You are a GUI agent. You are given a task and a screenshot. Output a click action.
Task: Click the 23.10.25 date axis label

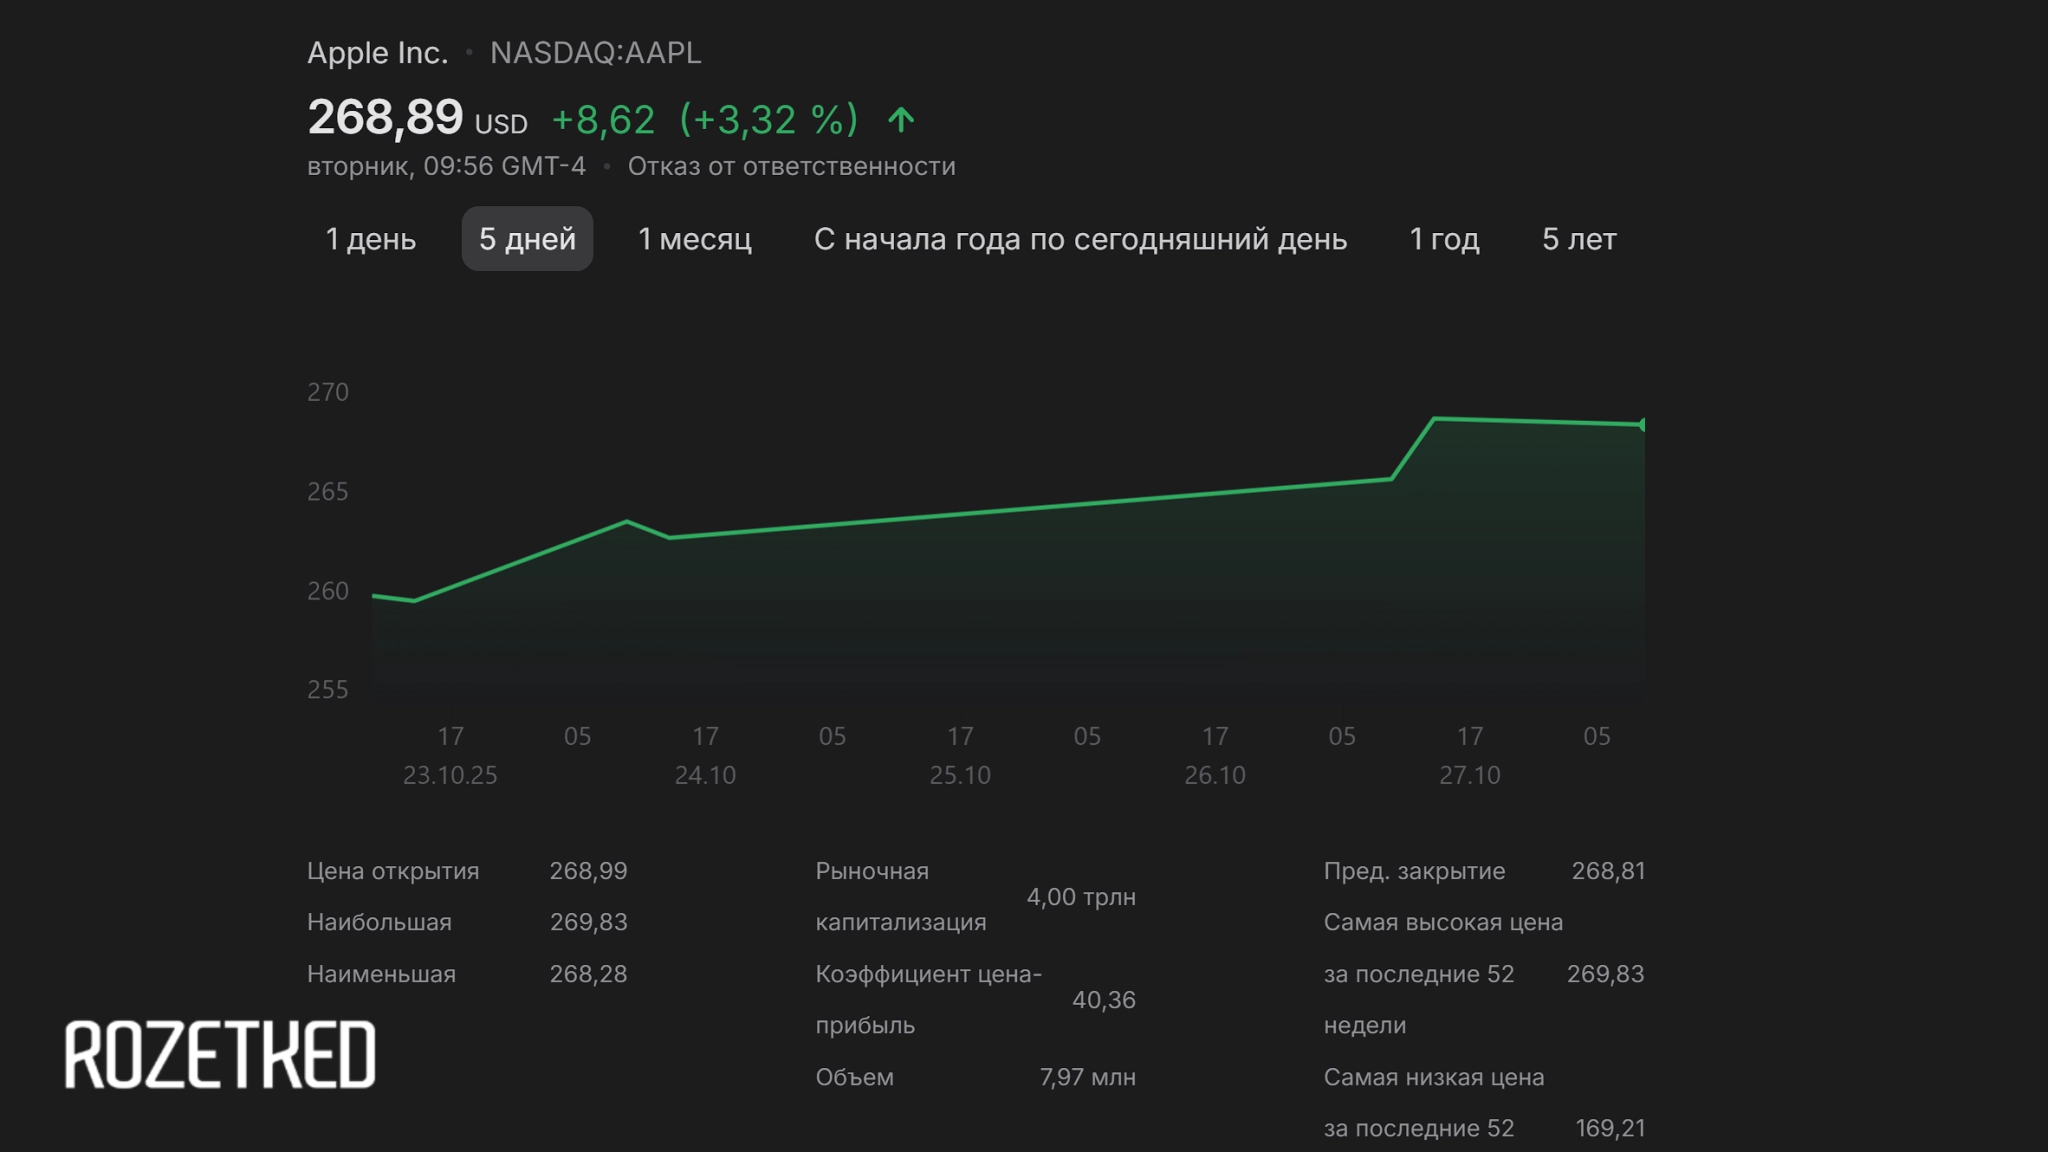click(x=449, y=775)
